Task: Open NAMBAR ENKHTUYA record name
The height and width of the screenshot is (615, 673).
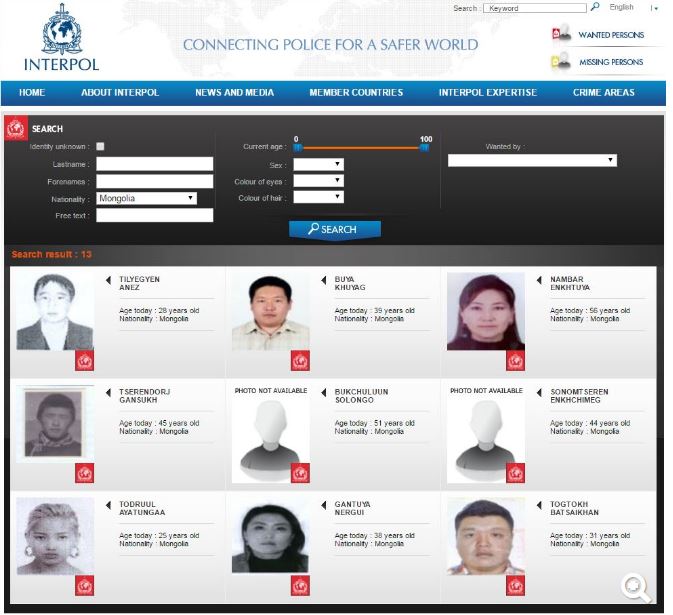Action: pyautogui.click(x=570, y=283)
